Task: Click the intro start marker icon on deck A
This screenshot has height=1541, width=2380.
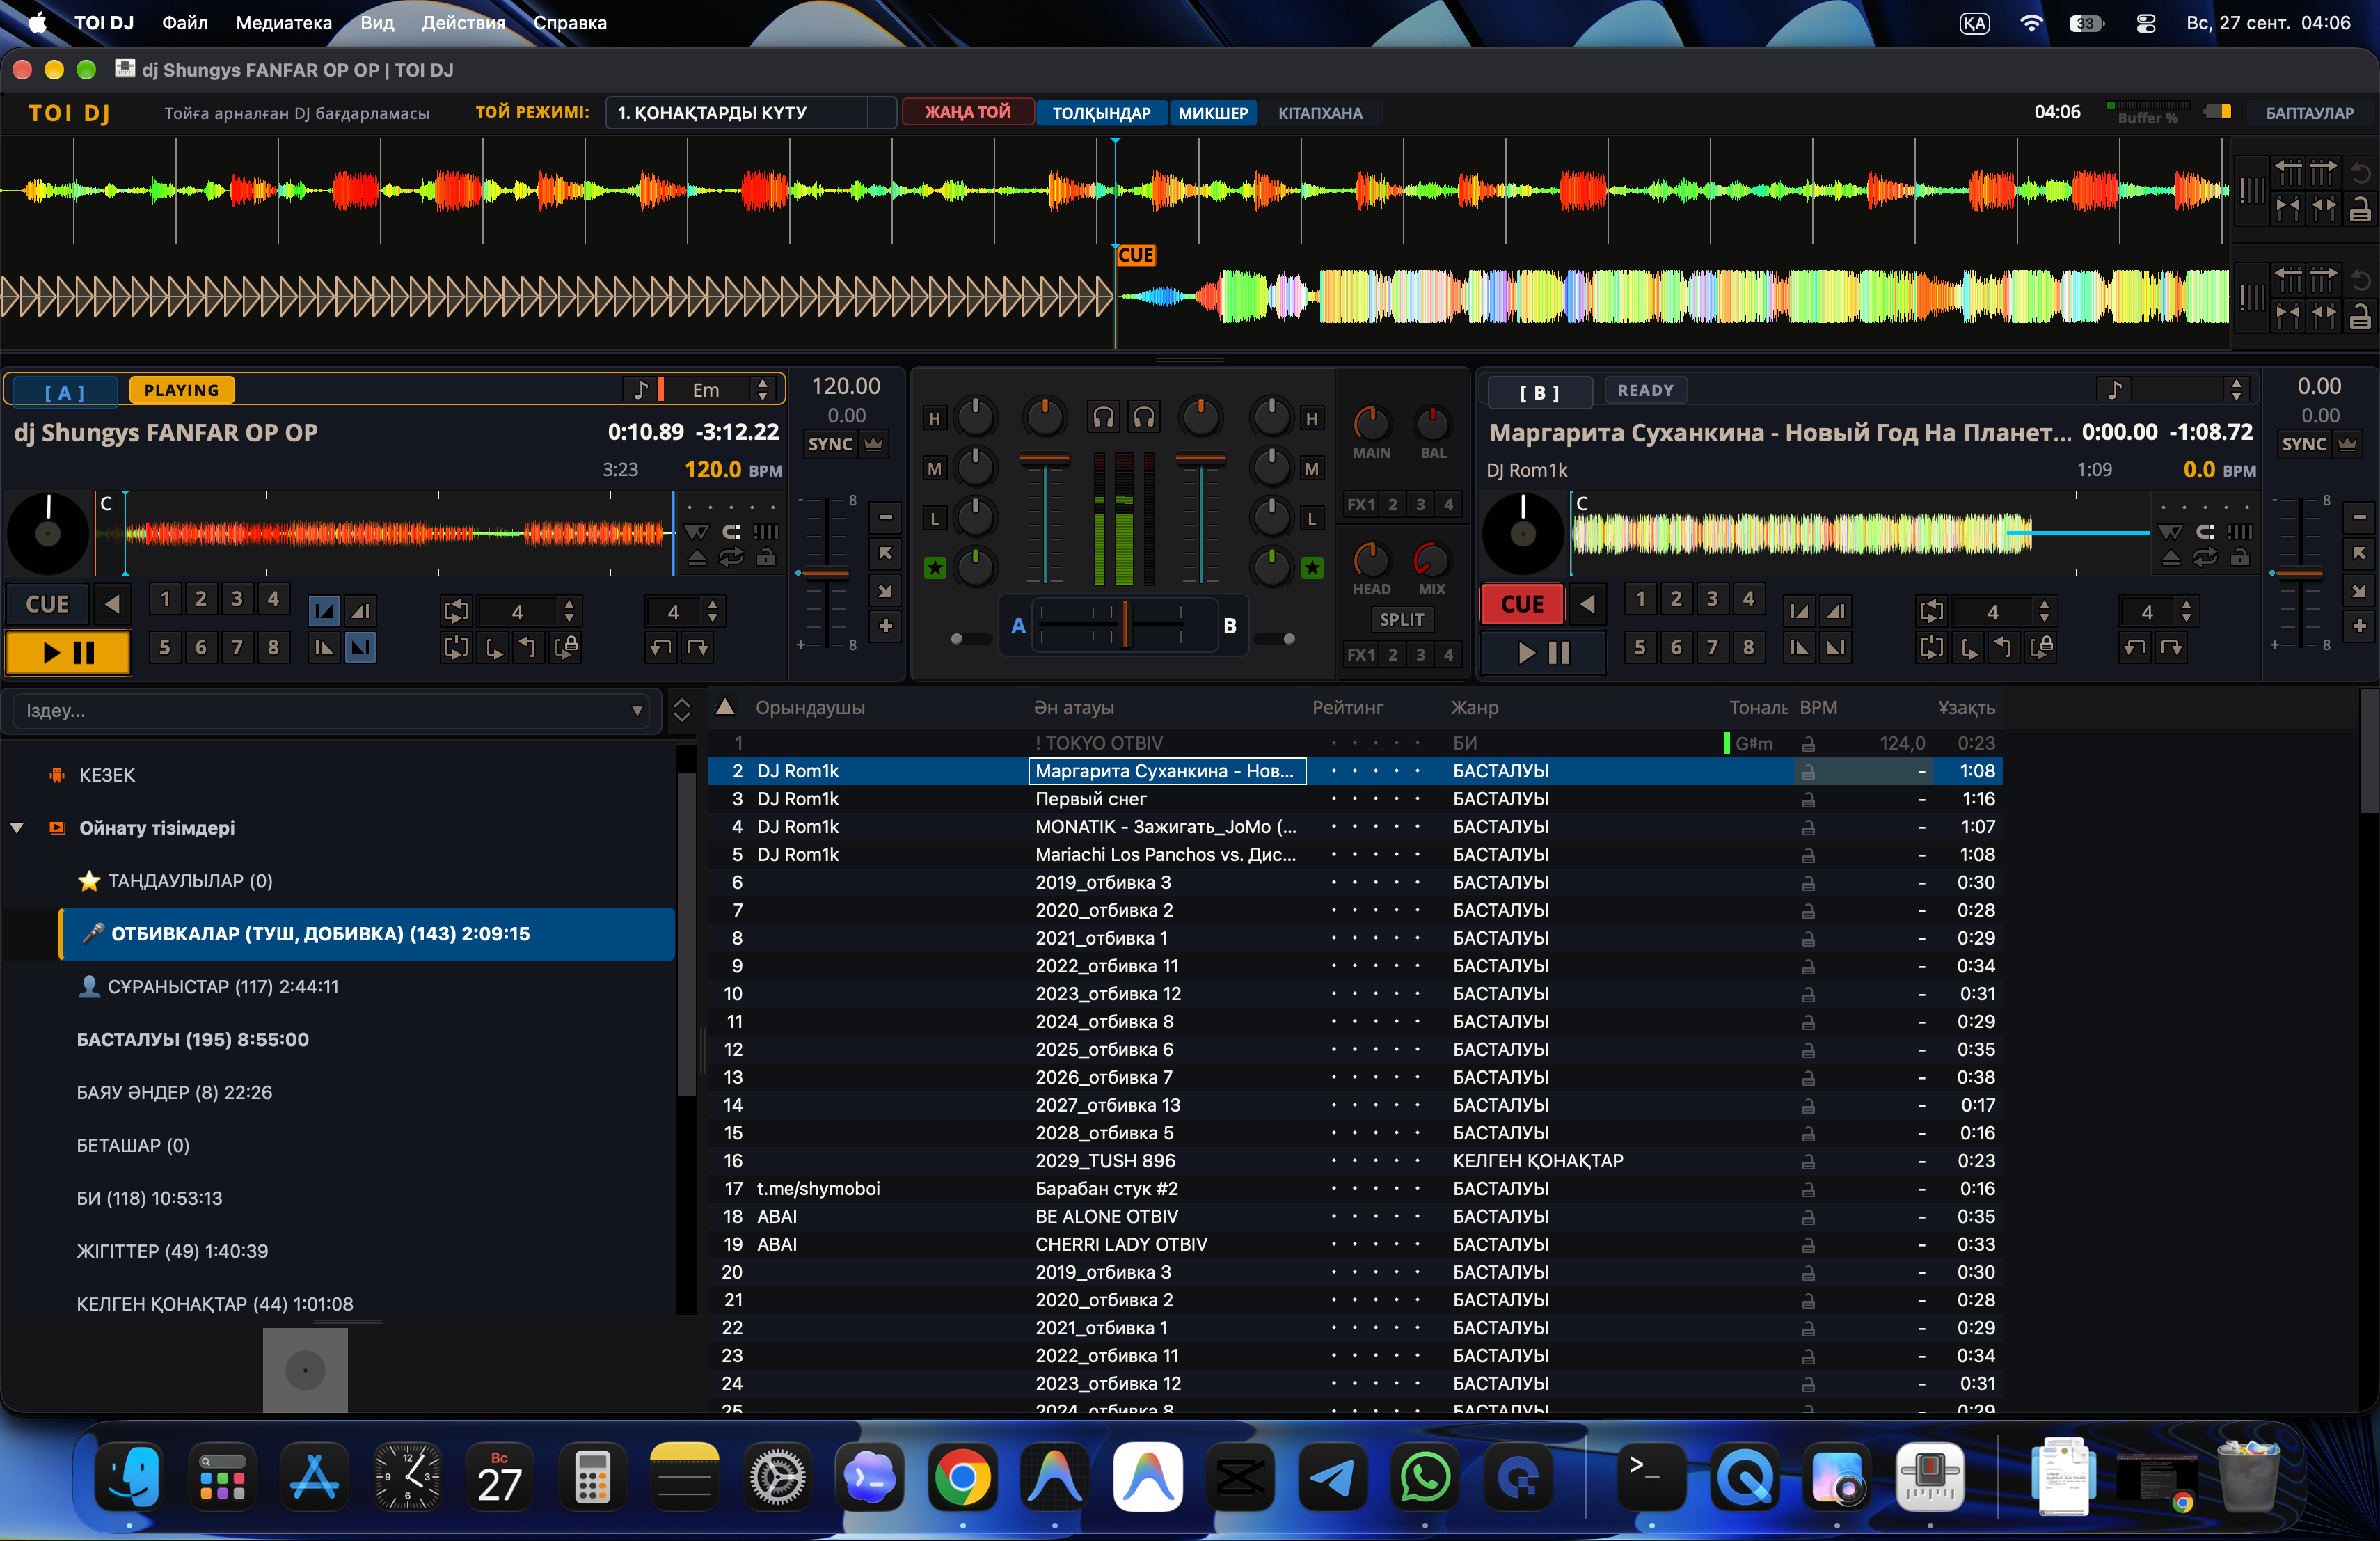Action: 324,611
